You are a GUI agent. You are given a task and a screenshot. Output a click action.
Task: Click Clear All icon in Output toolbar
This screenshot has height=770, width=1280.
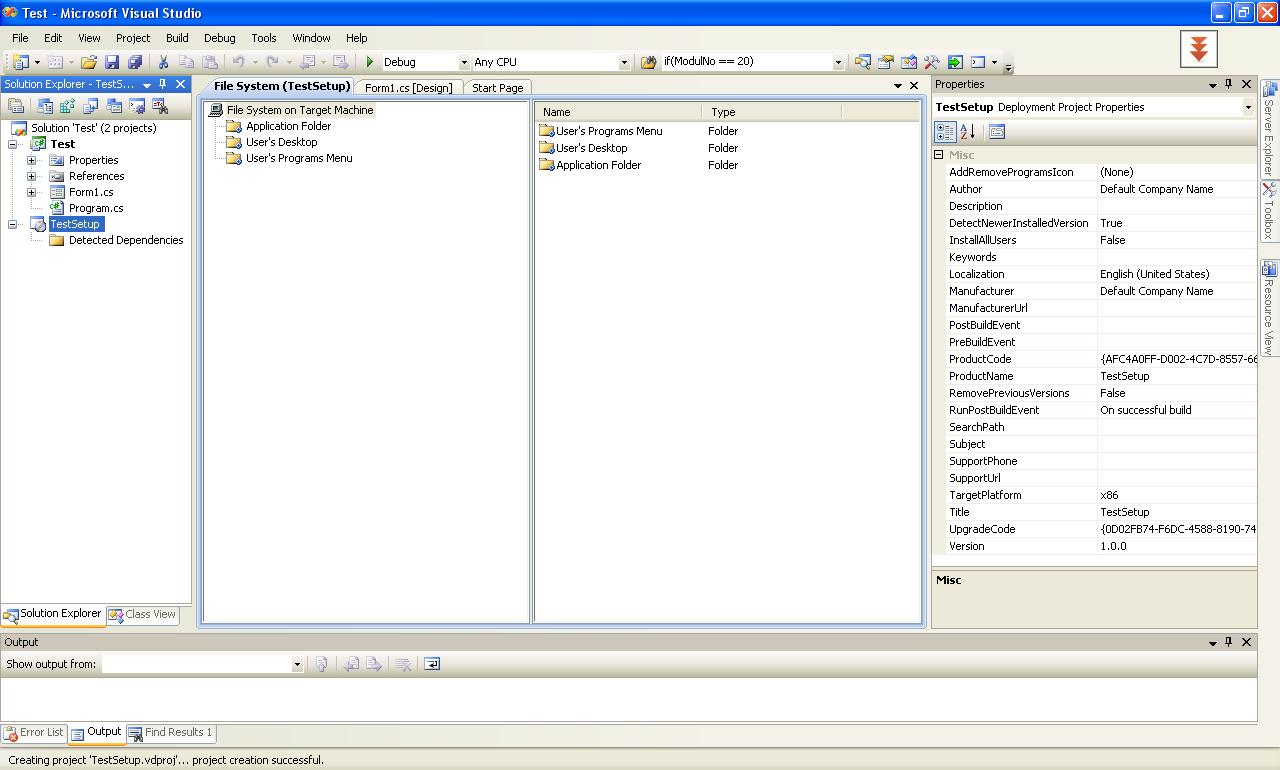pyautogui.click(x=403, y=664)
